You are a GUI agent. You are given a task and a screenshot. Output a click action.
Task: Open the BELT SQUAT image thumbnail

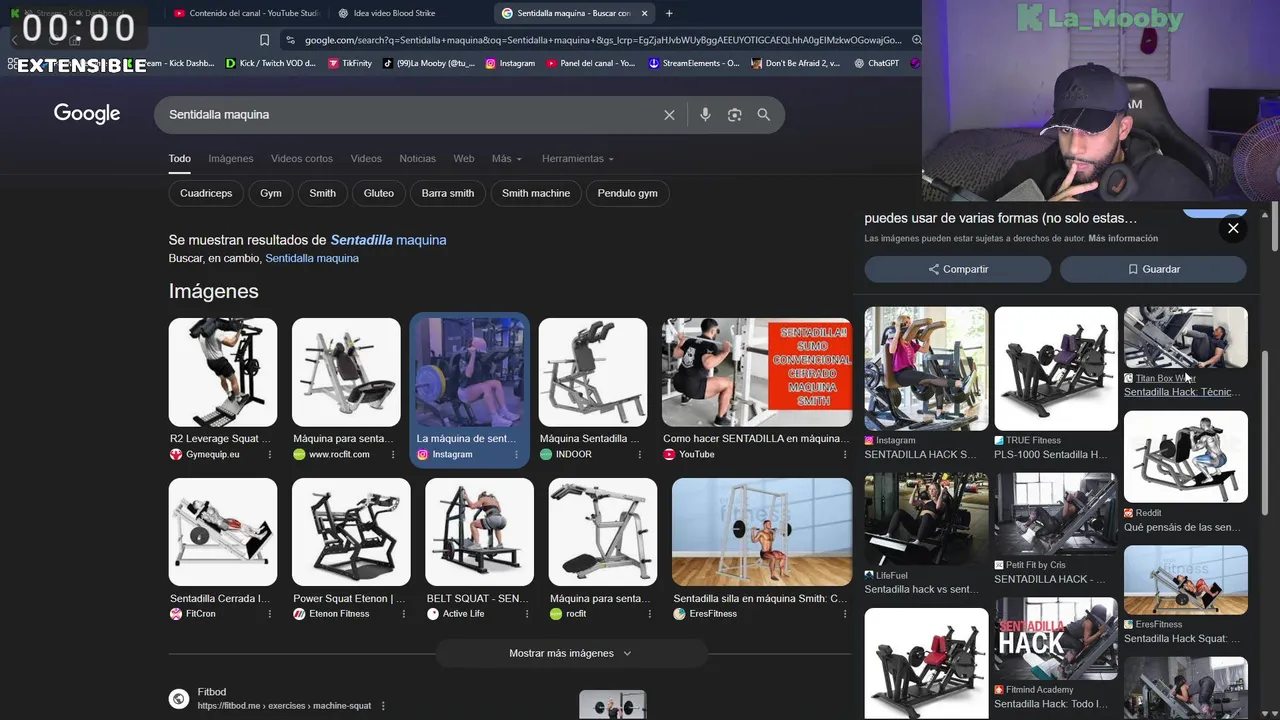coord(479,532)
